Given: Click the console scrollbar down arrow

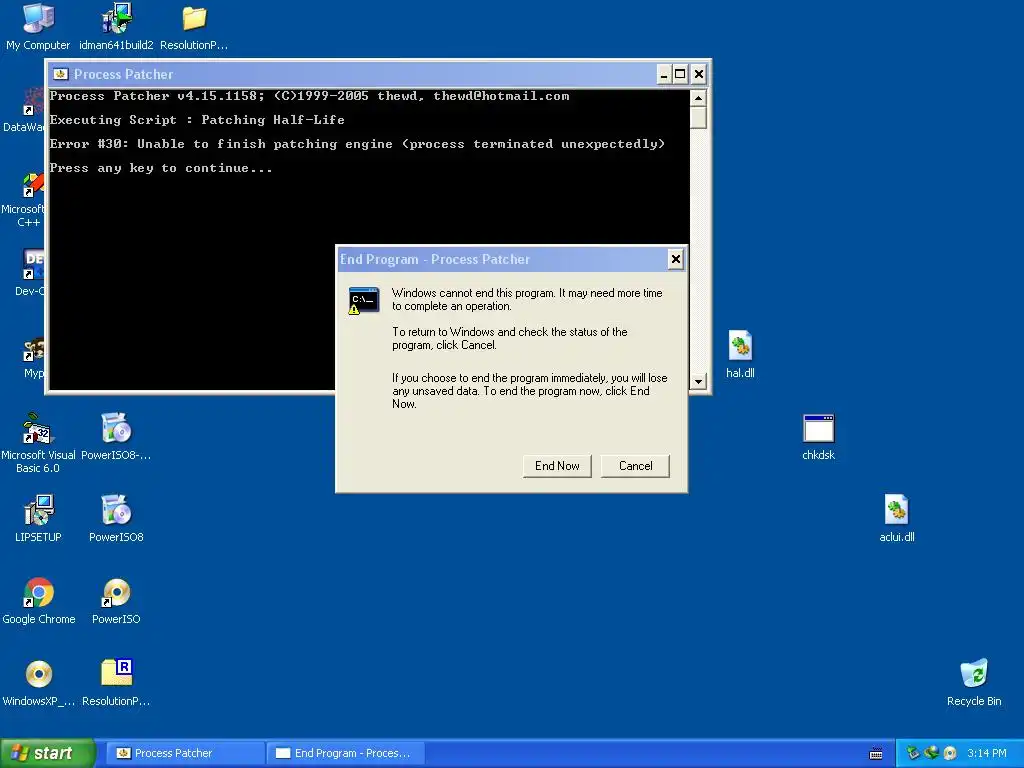Looking at the screenshot, I should [x=698, y=381].
